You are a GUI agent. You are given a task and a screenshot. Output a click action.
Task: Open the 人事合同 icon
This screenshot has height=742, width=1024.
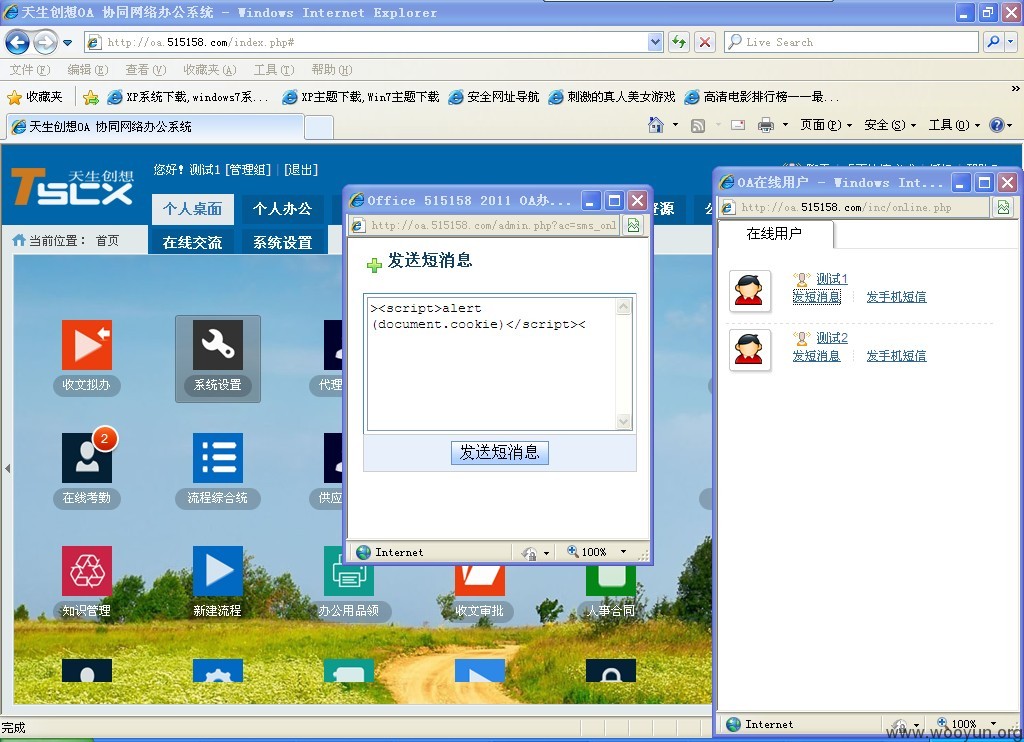pyautogui.click(x=611, y=581)
